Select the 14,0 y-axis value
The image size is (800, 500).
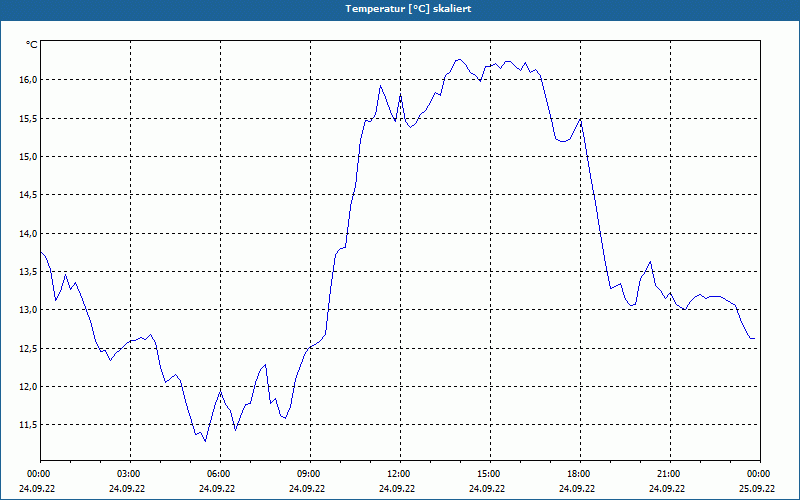point(29,234)
